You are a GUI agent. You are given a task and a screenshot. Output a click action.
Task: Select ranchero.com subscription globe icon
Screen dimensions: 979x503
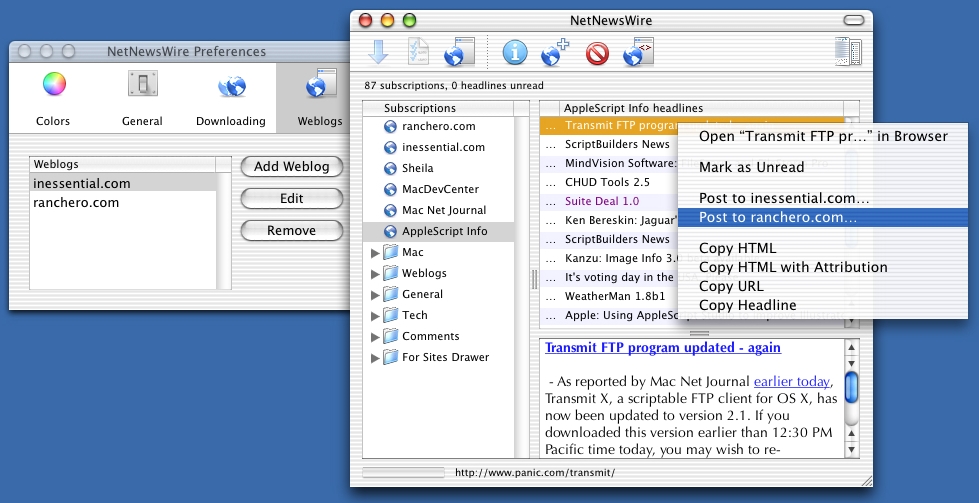pos(390,127)
